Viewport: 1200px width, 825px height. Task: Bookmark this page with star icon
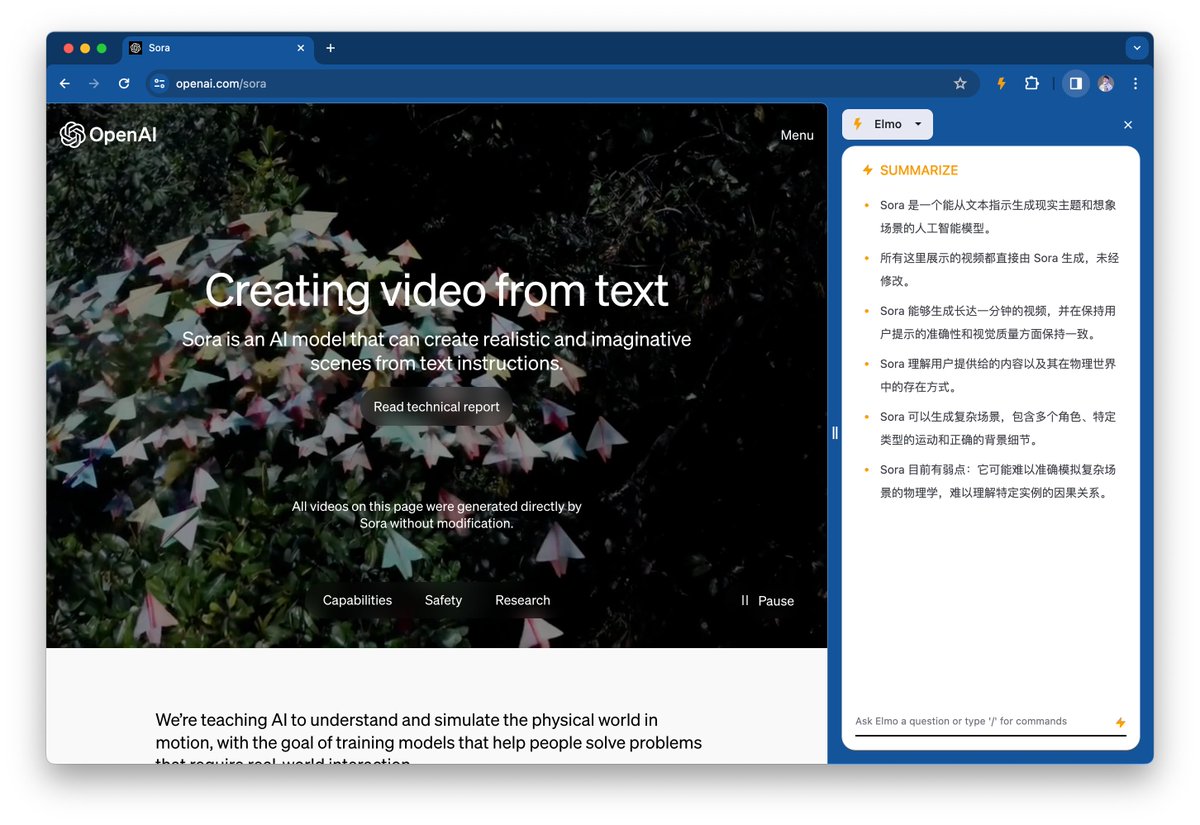(960, 84)
